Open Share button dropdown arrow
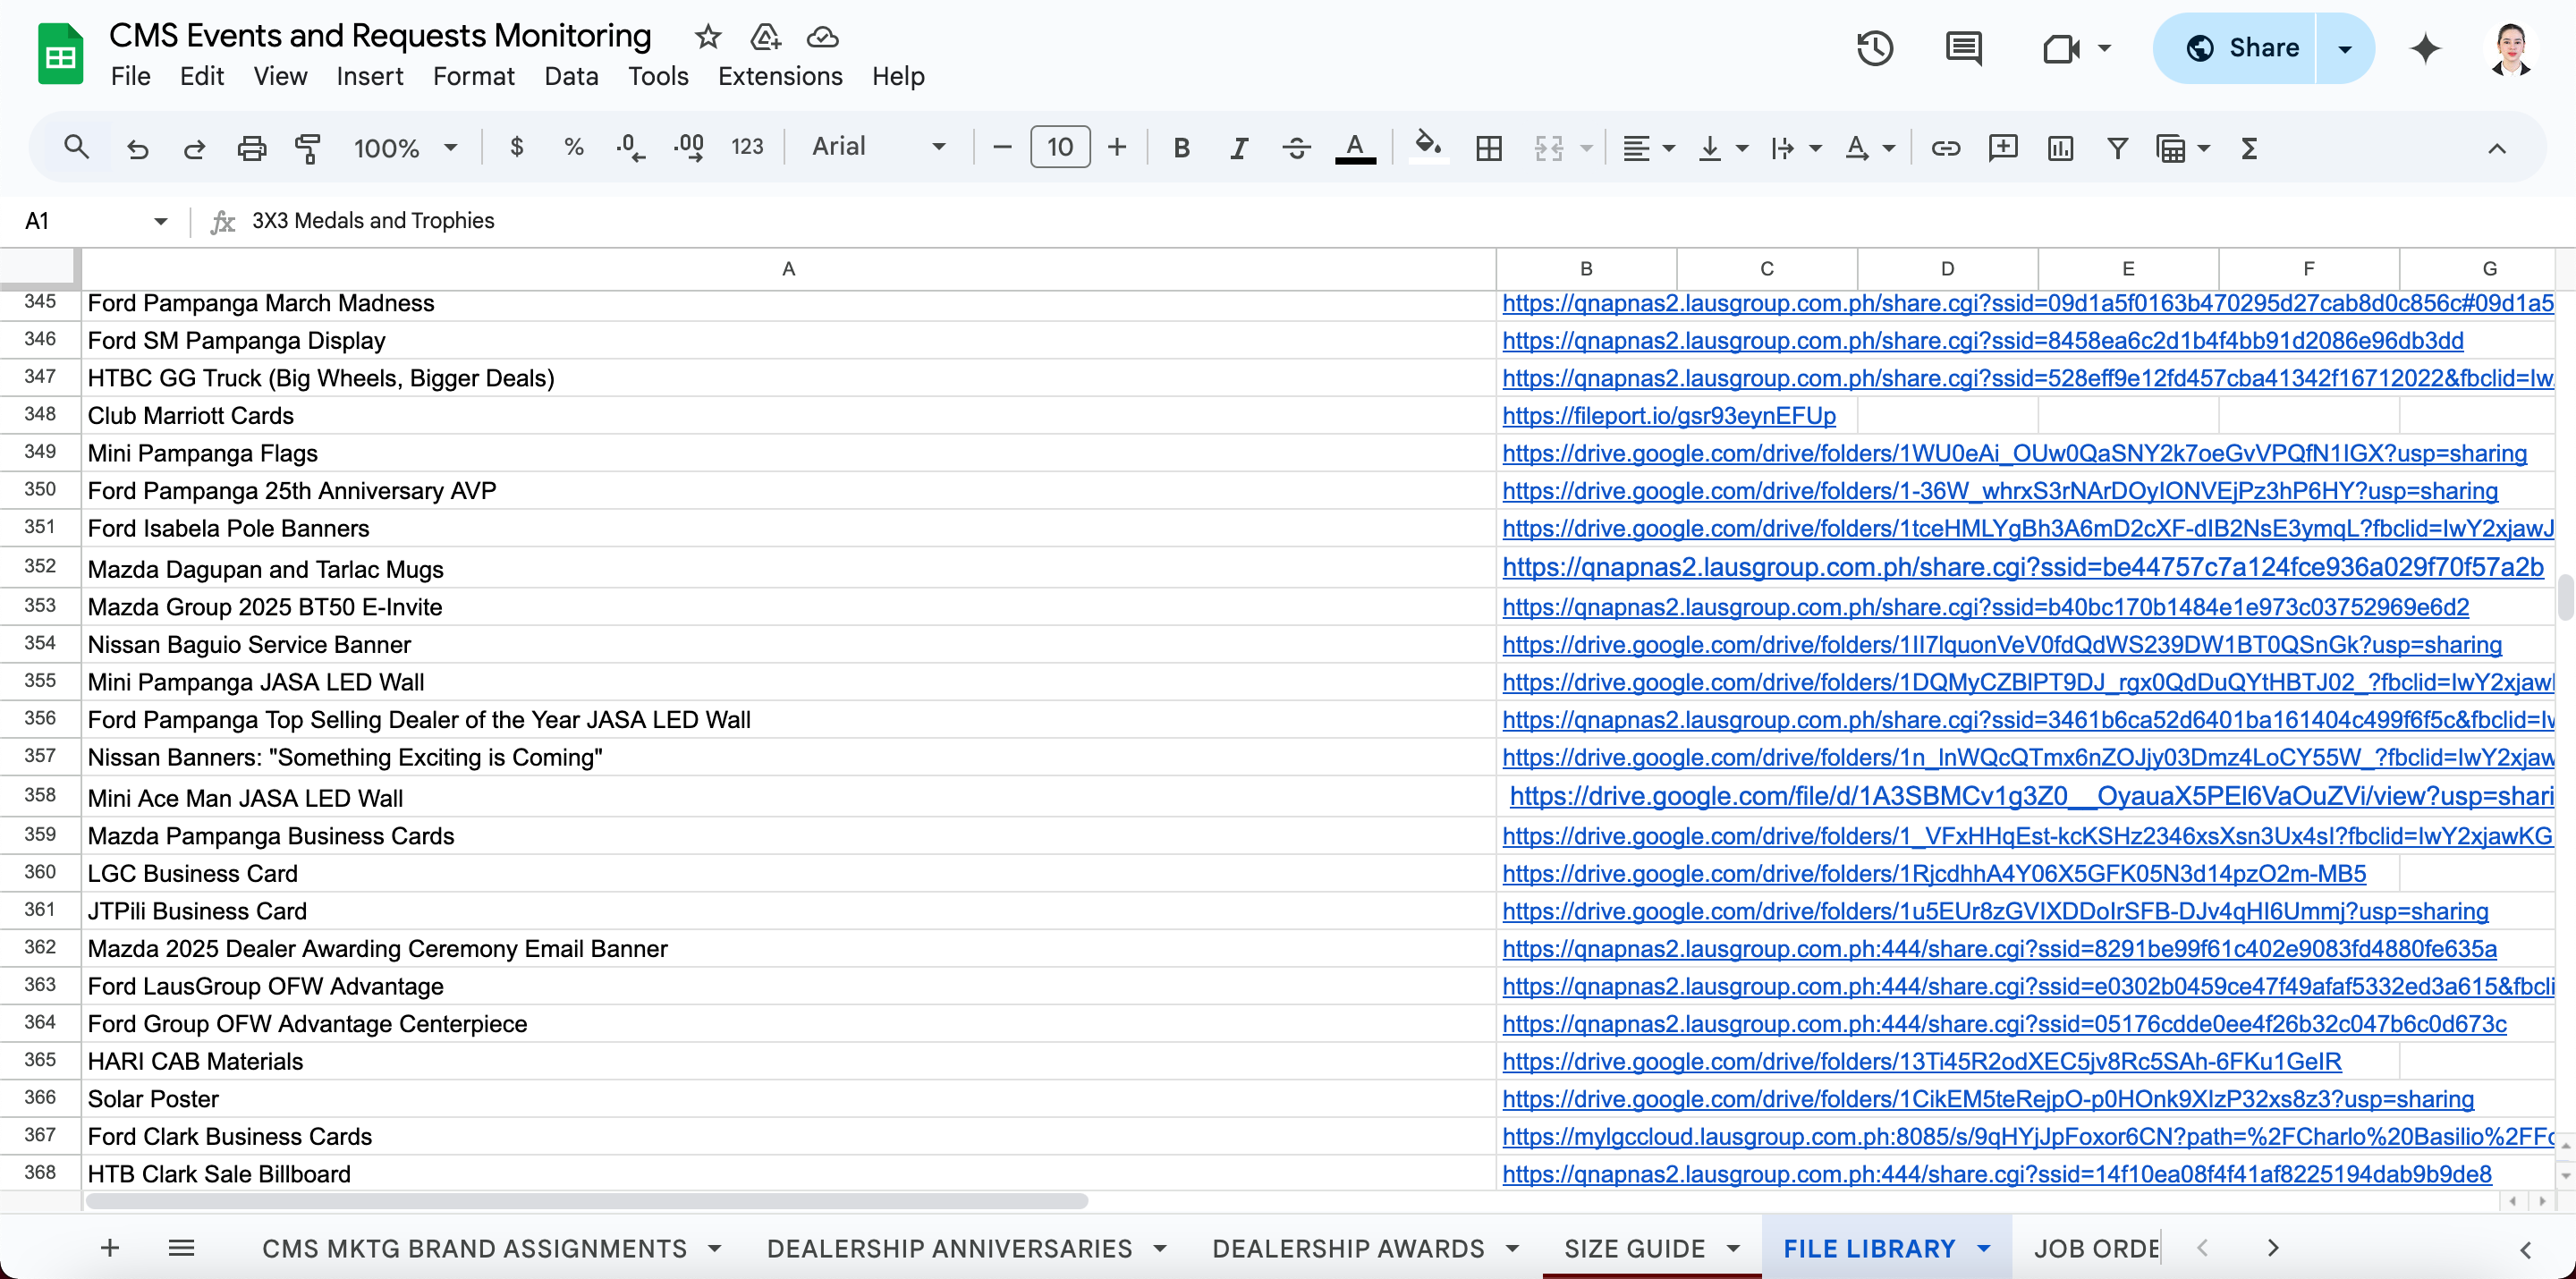The image size is (2576, 1279). pos(2344,48)
